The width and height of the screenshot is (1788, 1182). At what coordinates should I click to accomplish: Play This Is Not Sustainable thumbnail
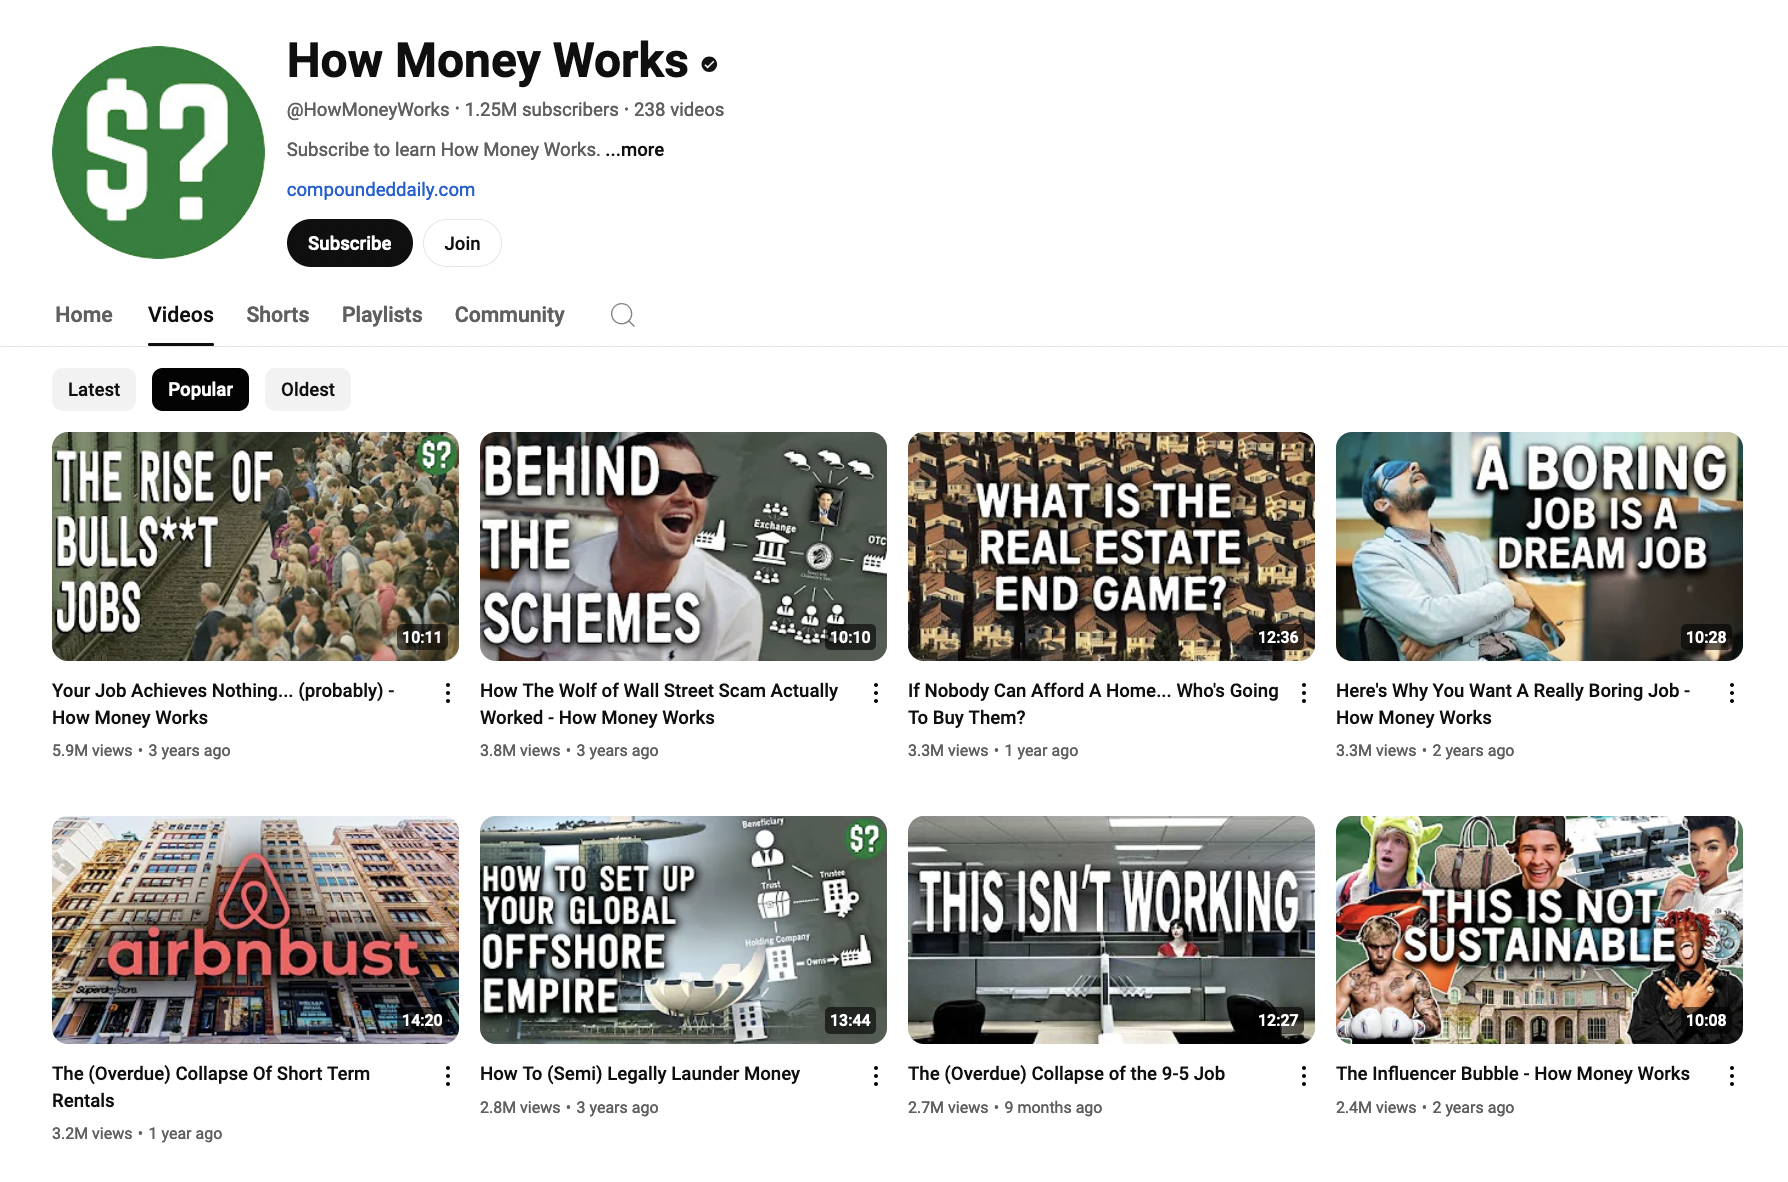pyautogui.click(x=1539, y=930)
